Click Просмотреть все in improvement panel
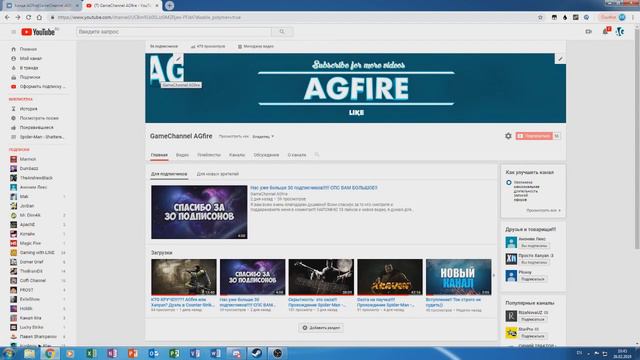The width and height of the screenshot is (640, 360). [x=543, y=210]
